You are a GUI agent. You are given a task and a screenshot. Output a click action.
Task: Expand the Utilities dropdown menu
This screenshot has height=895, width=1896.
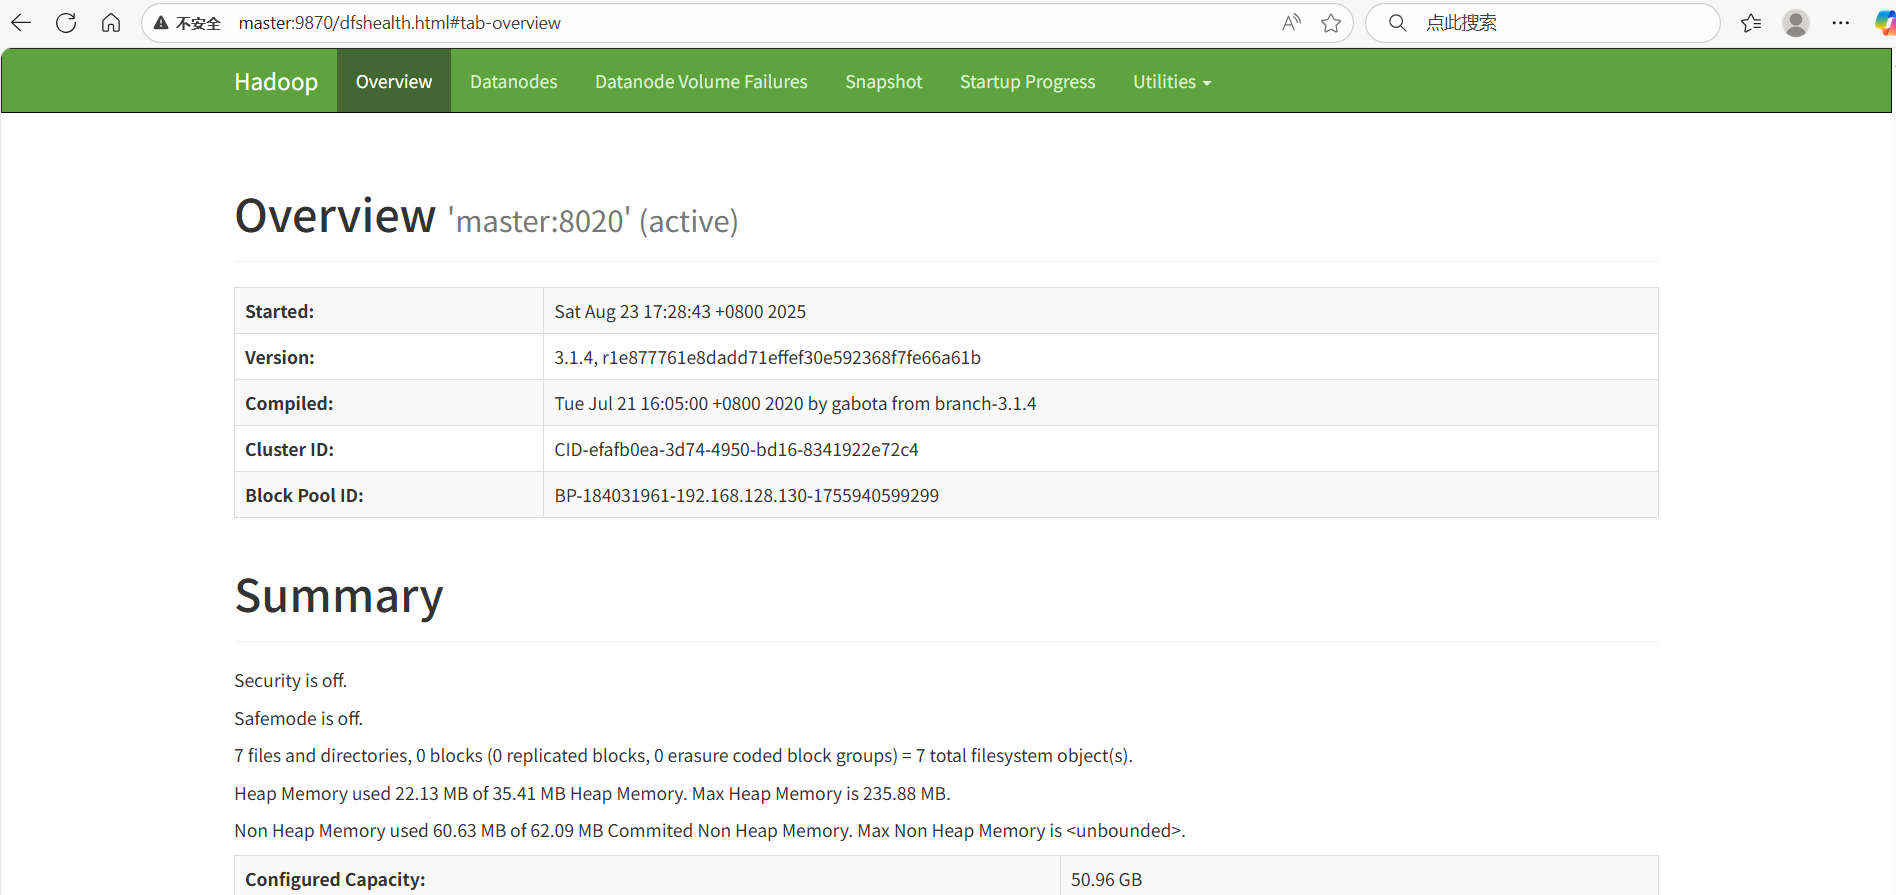pyautogui.click(x=1172, y=82)
